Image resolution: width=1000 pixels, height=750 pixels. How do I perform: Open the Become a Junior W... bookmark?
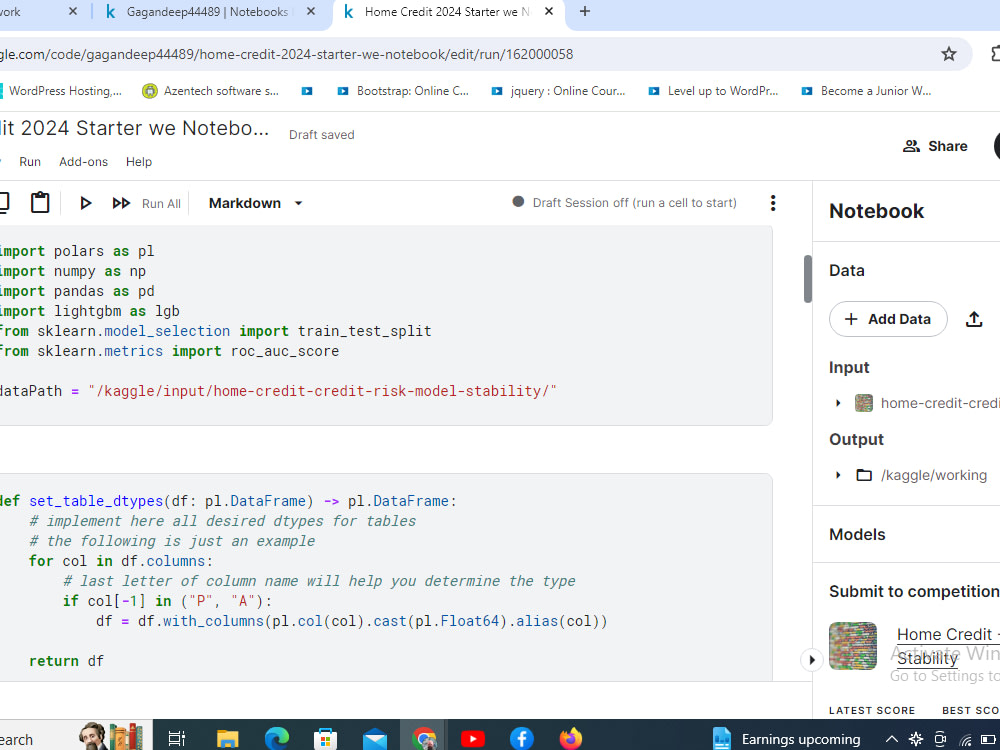[866, 91]
